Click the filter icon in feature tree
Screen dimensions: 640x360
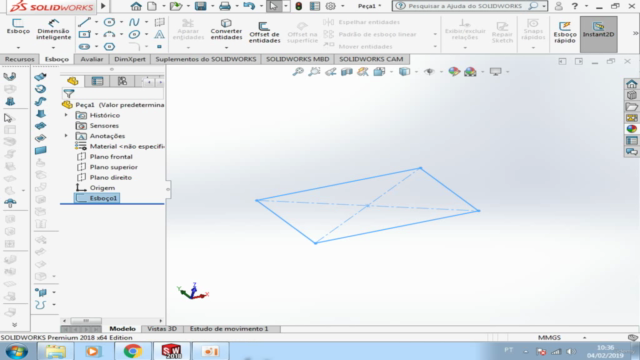pyautogui.click(x=69, y=94)
